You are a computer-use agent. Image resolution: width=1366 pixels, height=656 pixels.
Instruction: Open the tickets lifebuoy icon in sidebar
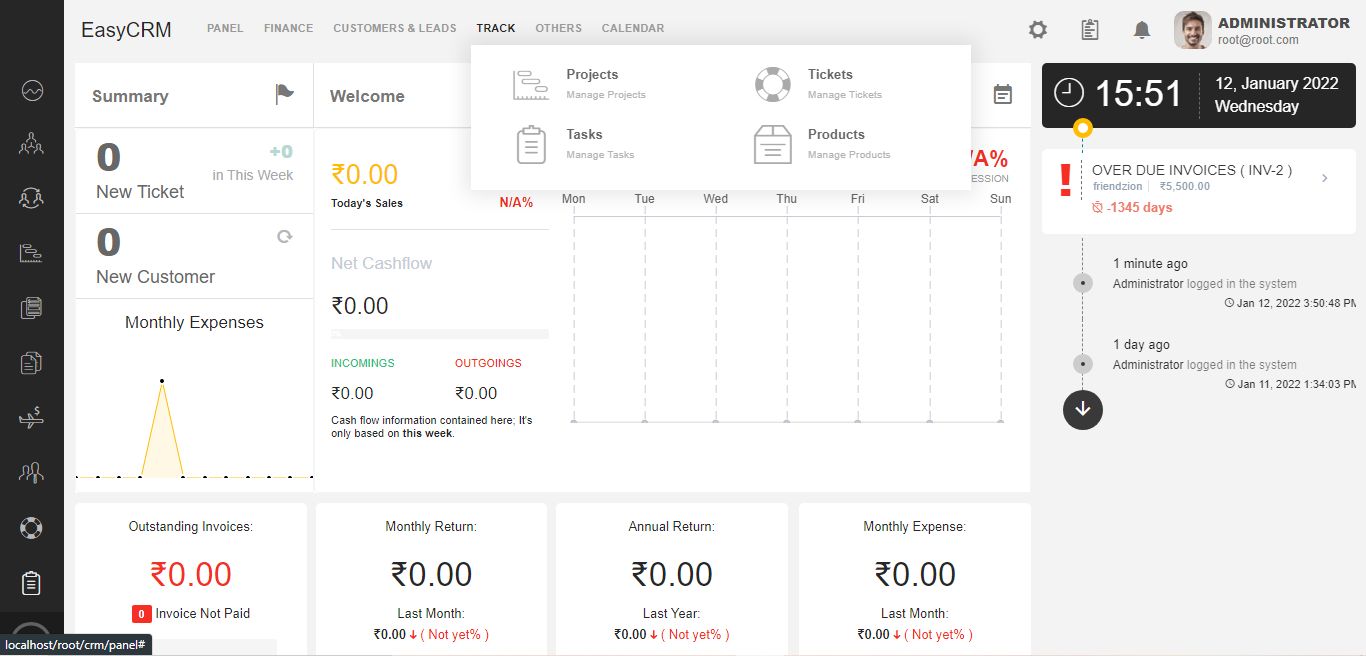32,527
